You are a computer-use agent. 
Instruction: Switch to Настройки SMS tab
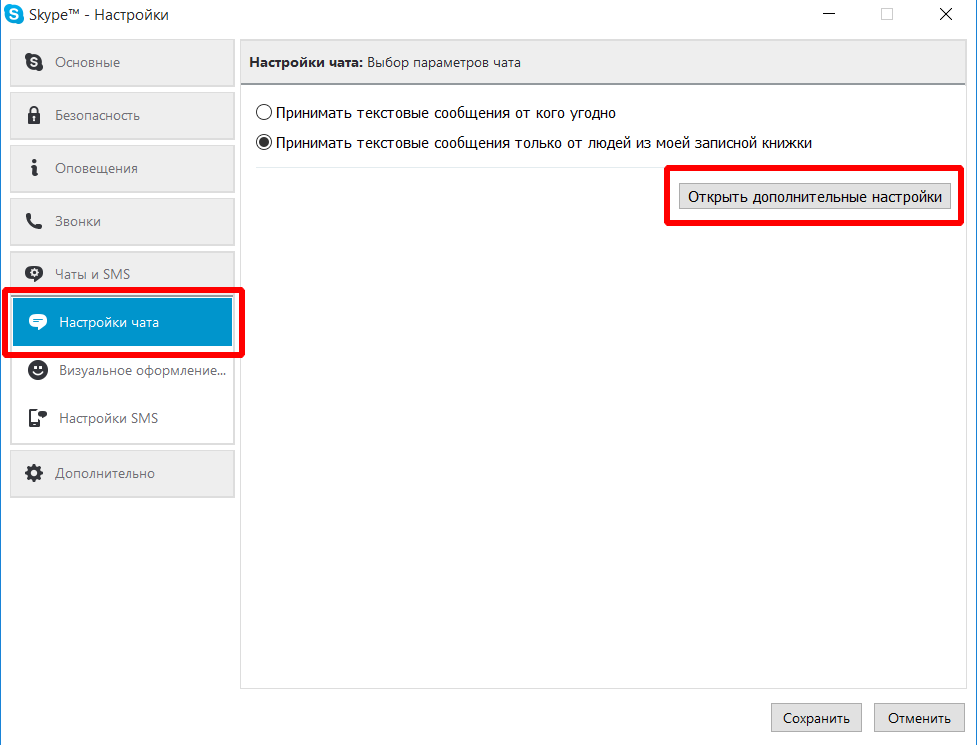tap(122, 418)
